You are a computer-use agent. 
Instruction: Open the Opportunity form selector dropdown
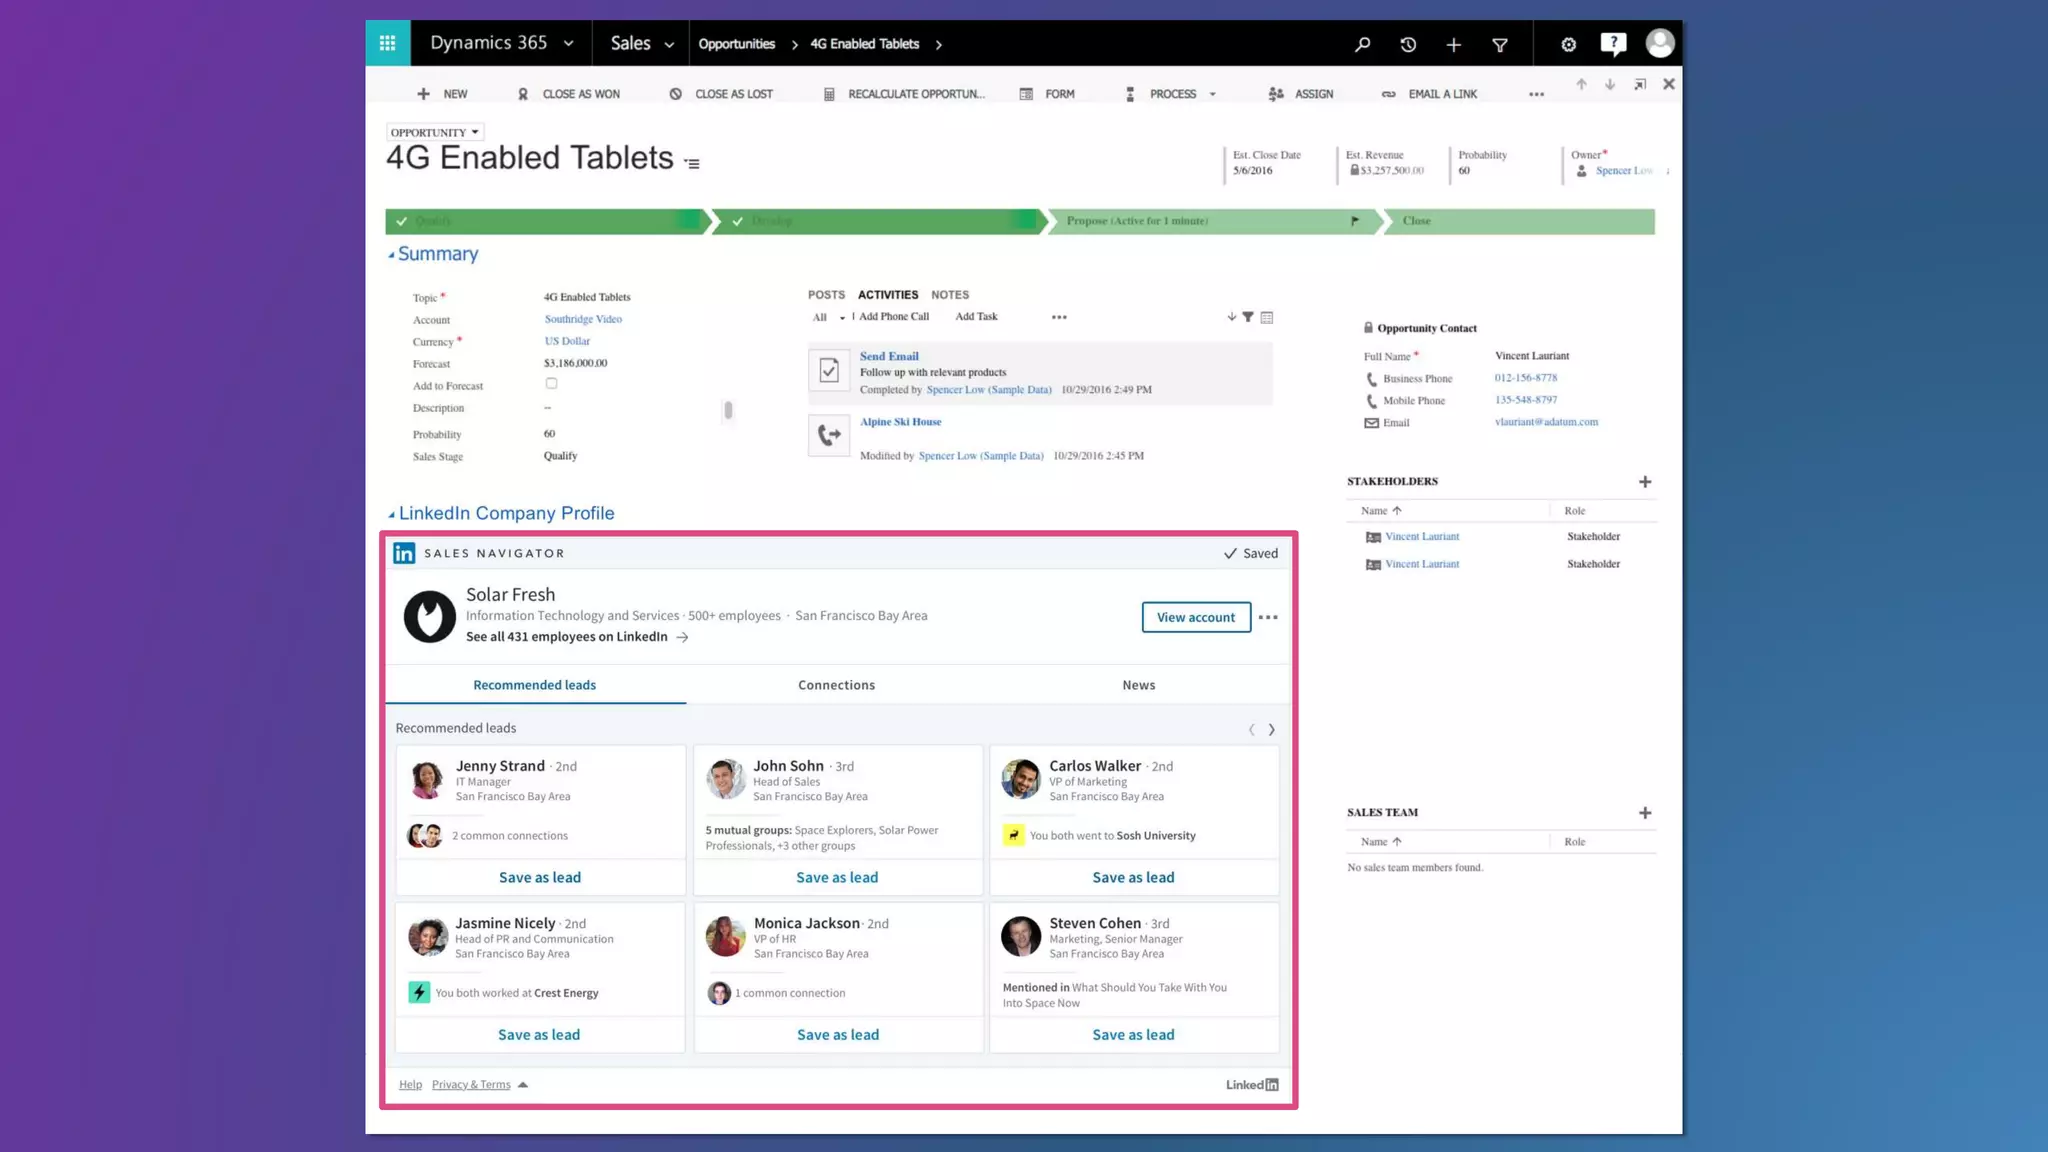point(436,132)
